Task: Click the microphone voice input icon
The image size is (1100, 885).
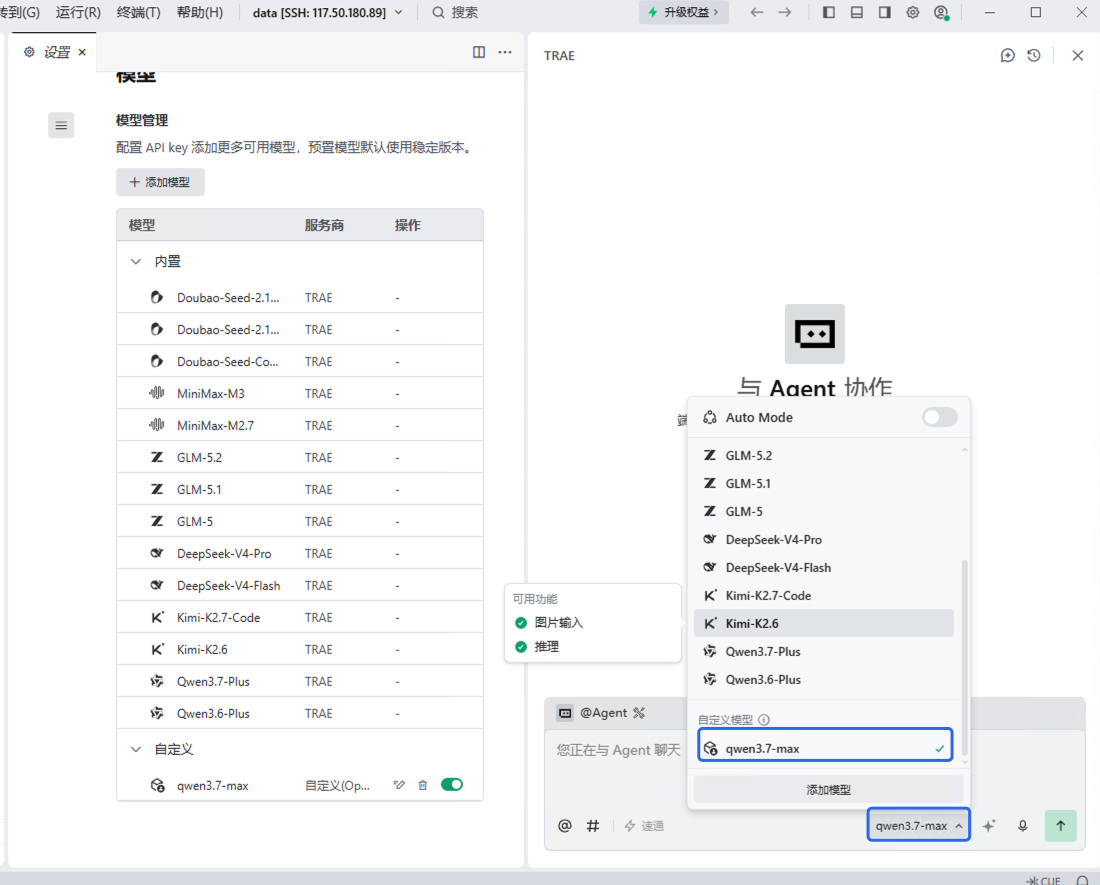Action: point(1023,825)
